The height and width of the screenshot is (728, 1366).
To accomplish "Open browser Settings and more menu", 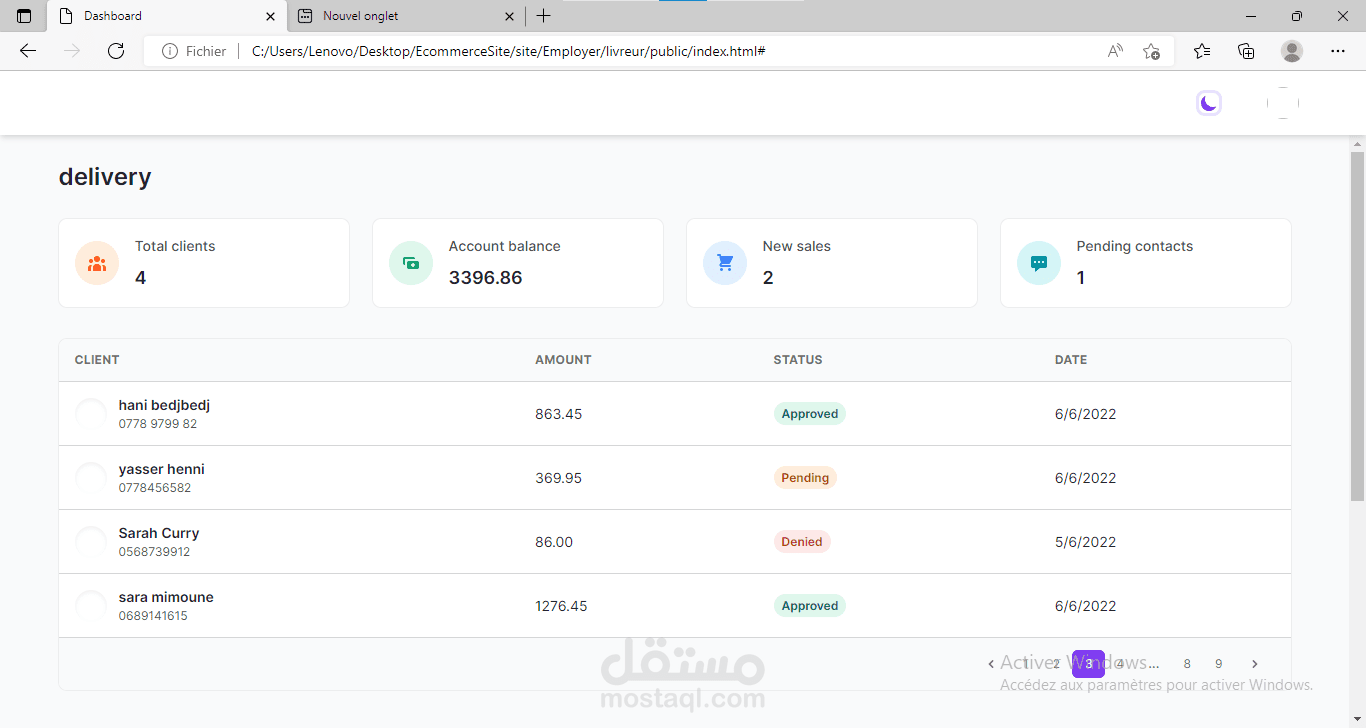I will click(1338, 51).
